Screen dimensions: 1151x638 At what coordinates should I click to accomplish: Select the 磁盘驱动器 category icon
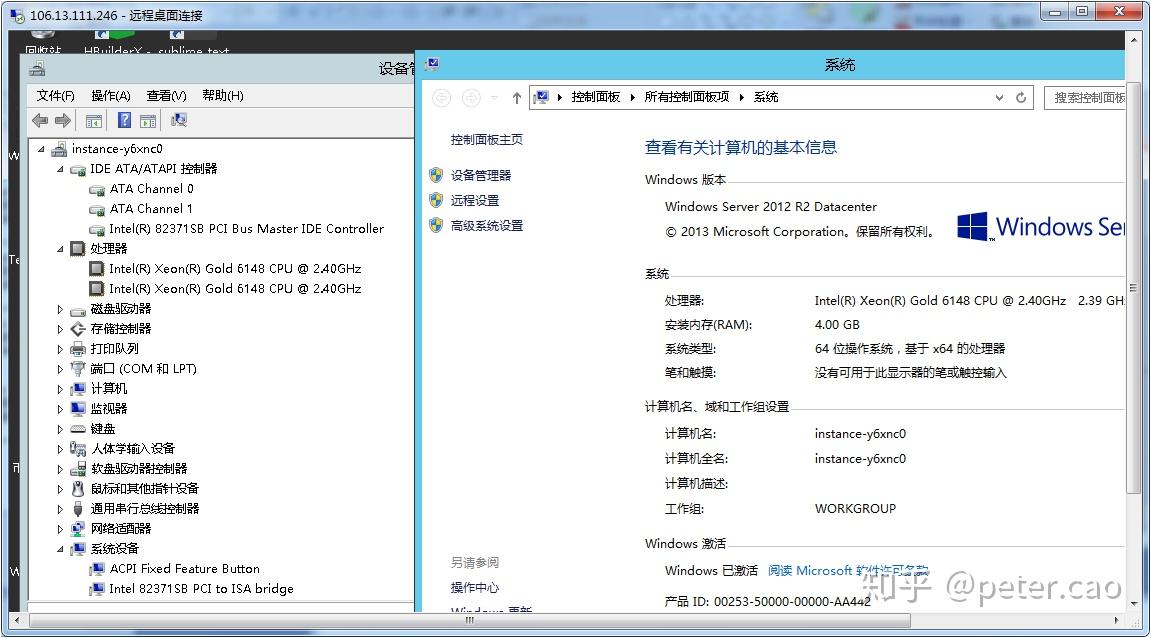(79, 310)
